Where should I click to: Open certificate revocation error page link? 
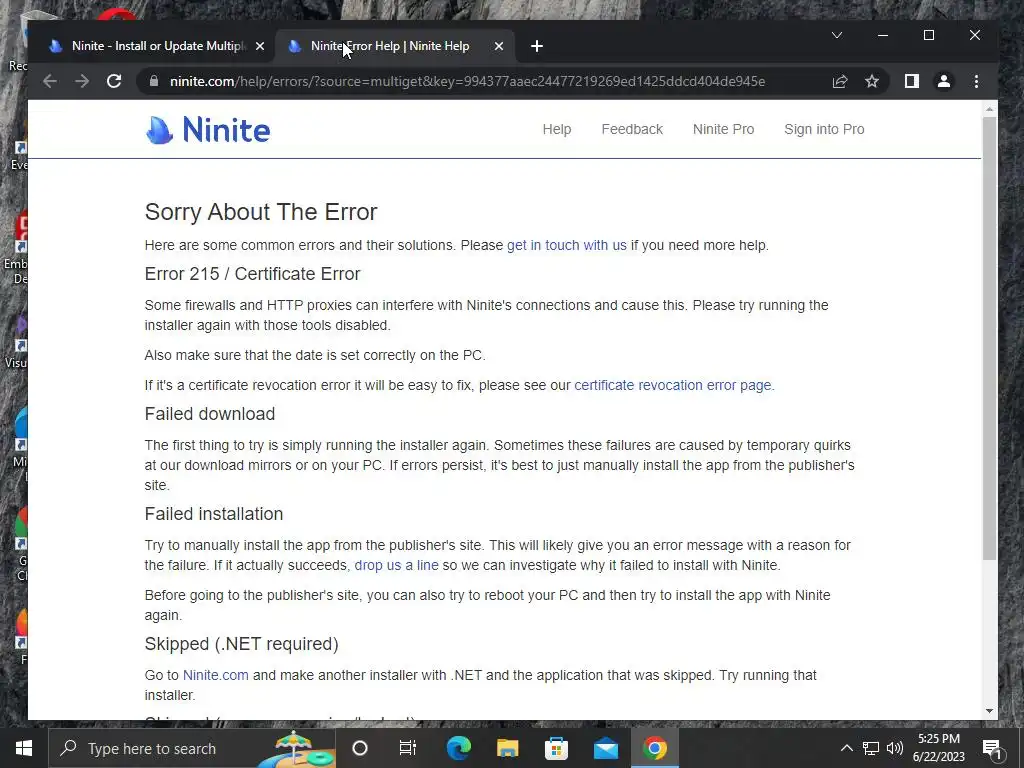(x=673, y=385)
